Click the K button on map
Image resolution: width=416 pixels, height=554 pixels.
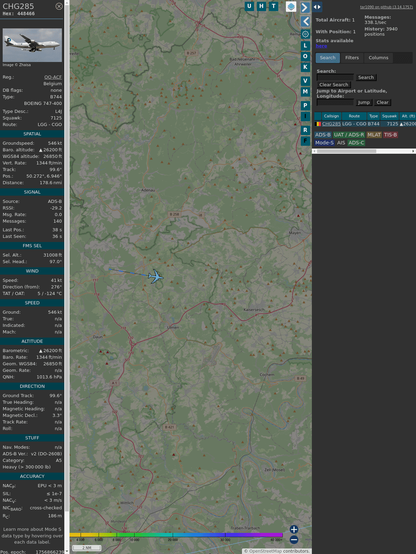coord(305,67)
